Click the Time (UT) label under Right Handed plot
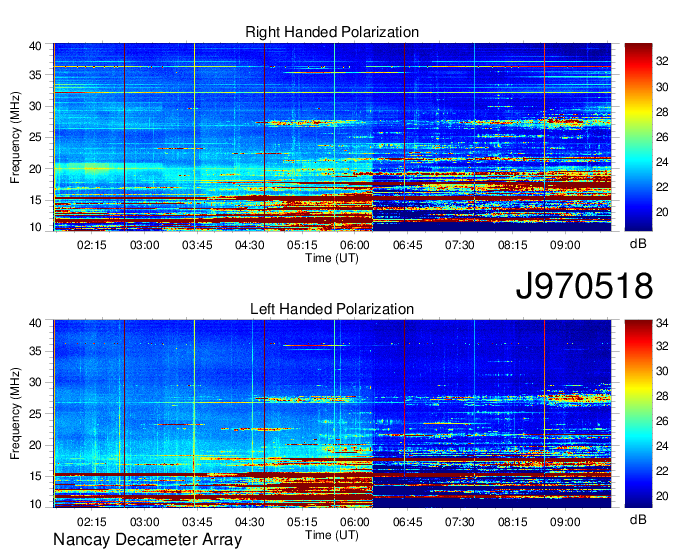 pyautogui.click(x=332, y=258)
